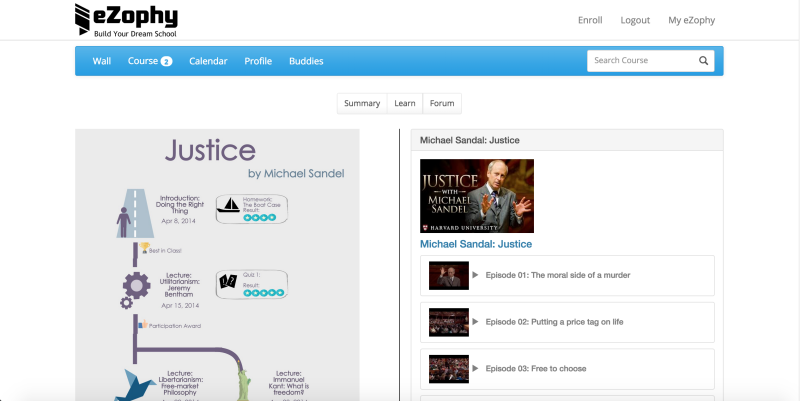This screenshot has height=401, width=800.
Task: Click the Participation Award label
Action: [x=175, y=326]
